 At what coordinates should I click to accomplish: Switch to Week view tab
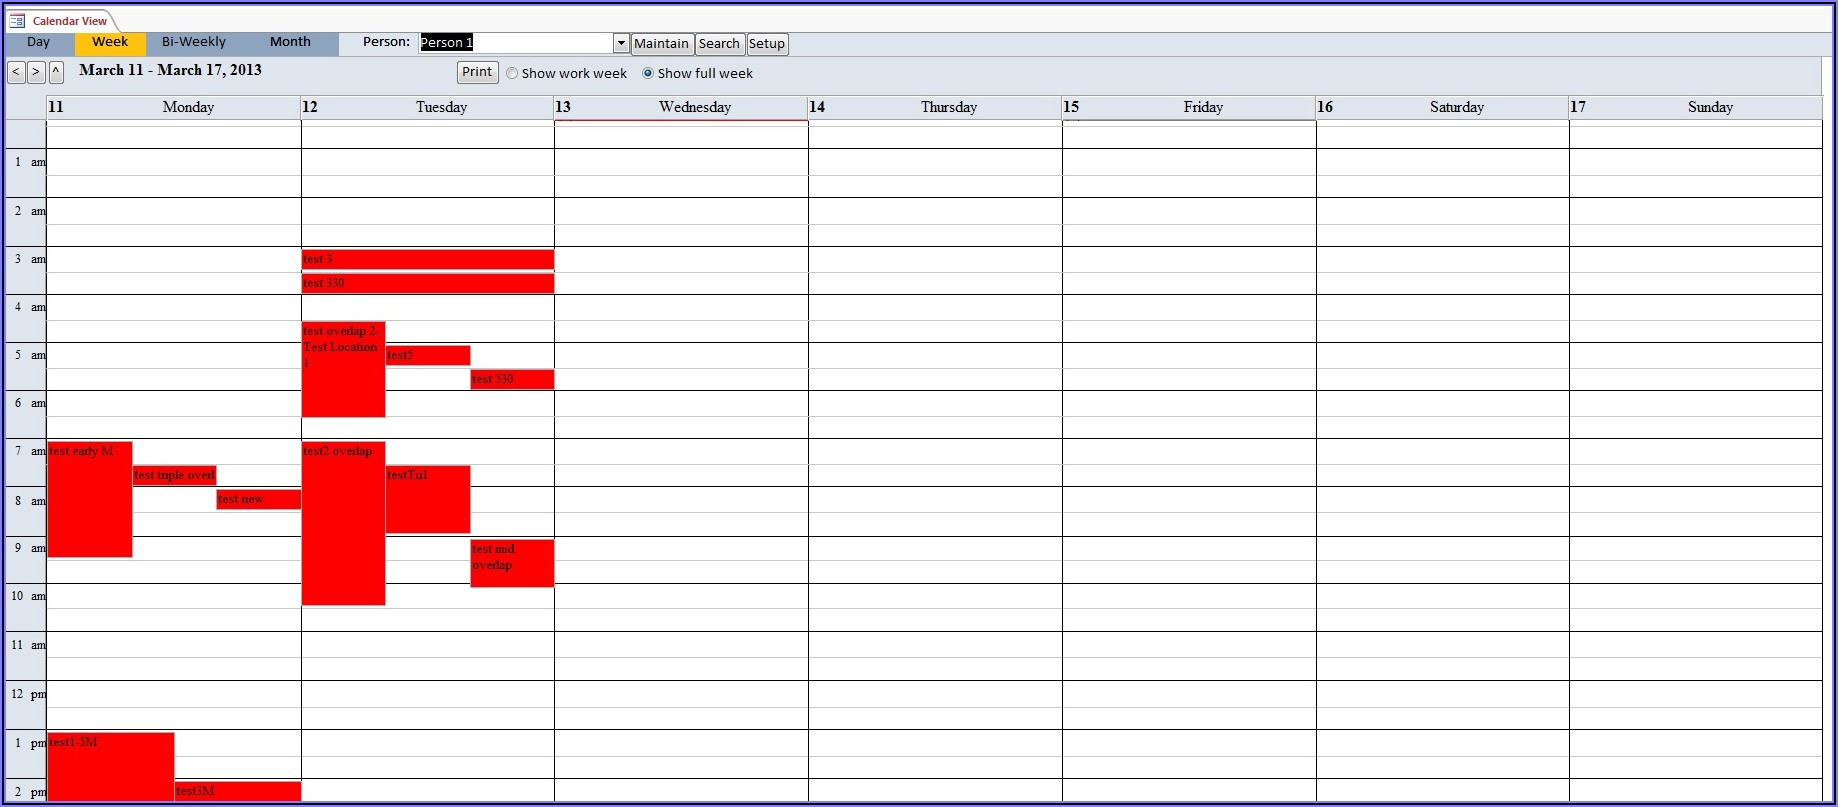pos(110,42)
